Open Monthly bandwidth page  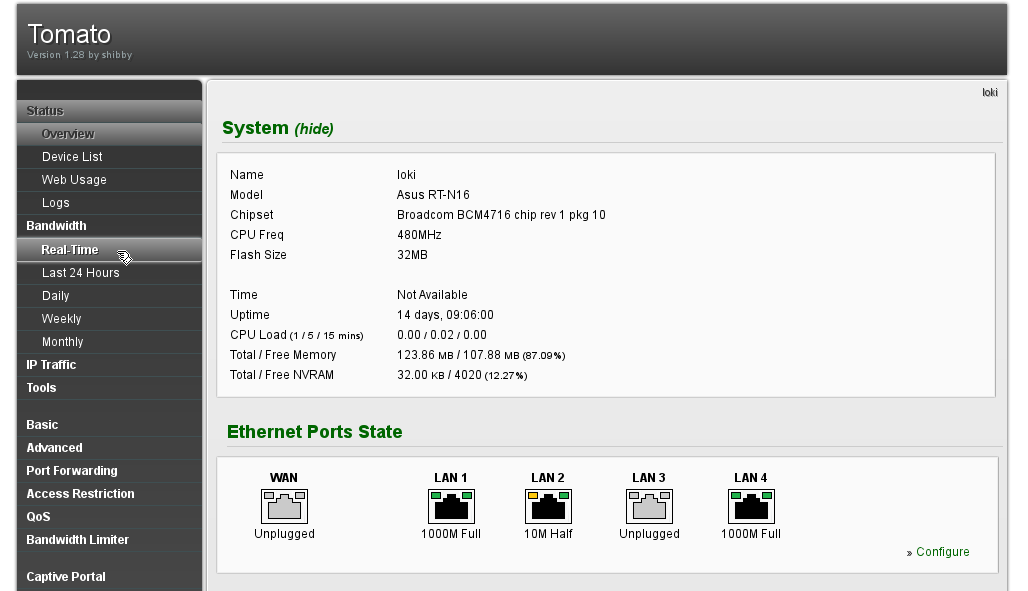109,342
